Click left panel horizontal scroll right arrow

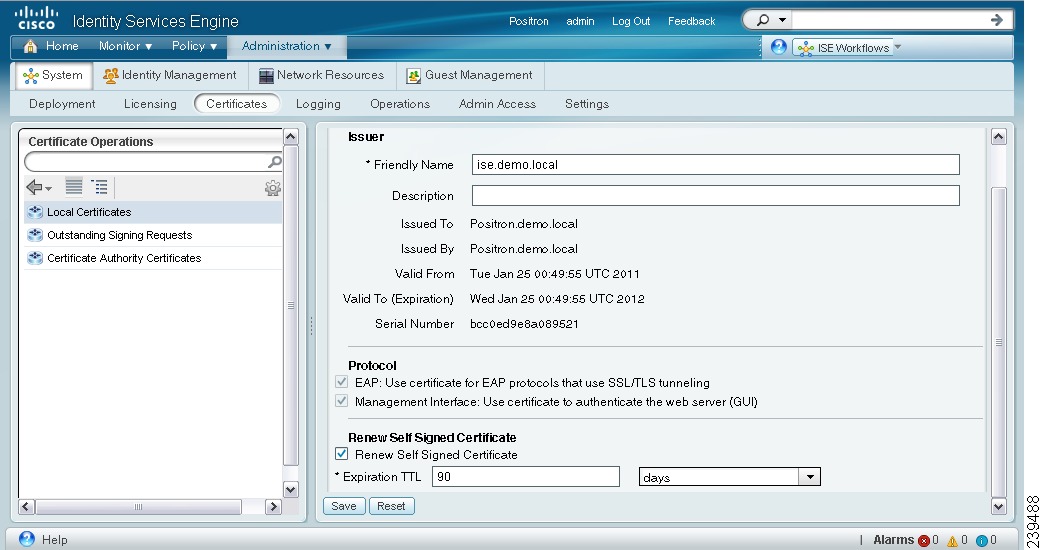coord(273,507)
